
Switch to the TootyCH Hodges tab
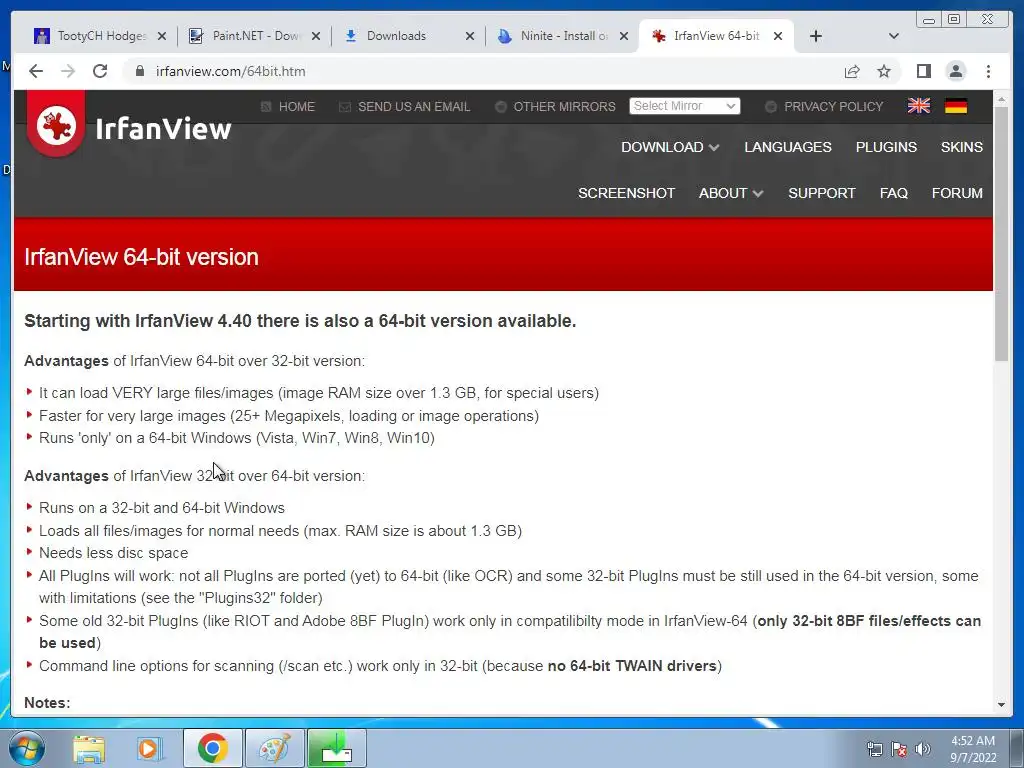point(94,36)
